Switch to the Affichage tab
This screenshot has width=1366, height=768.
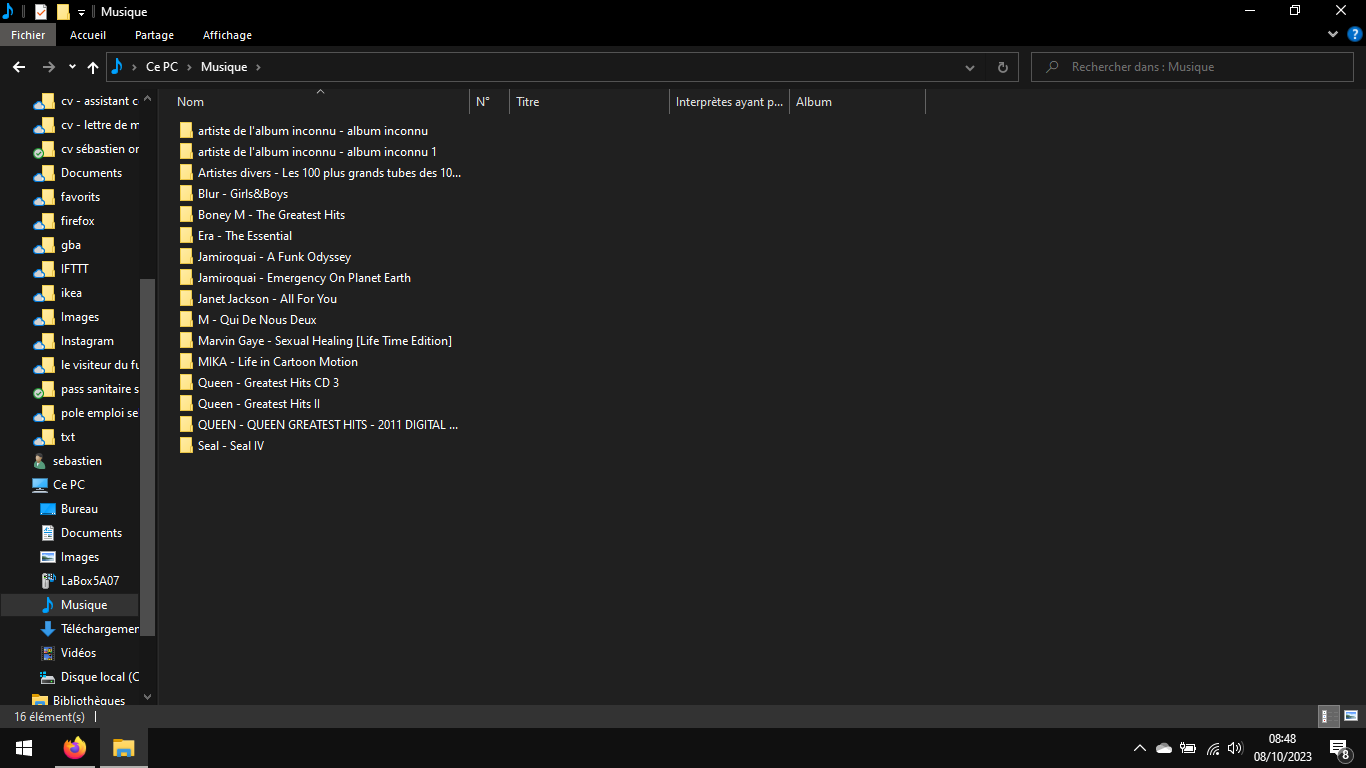228,35
